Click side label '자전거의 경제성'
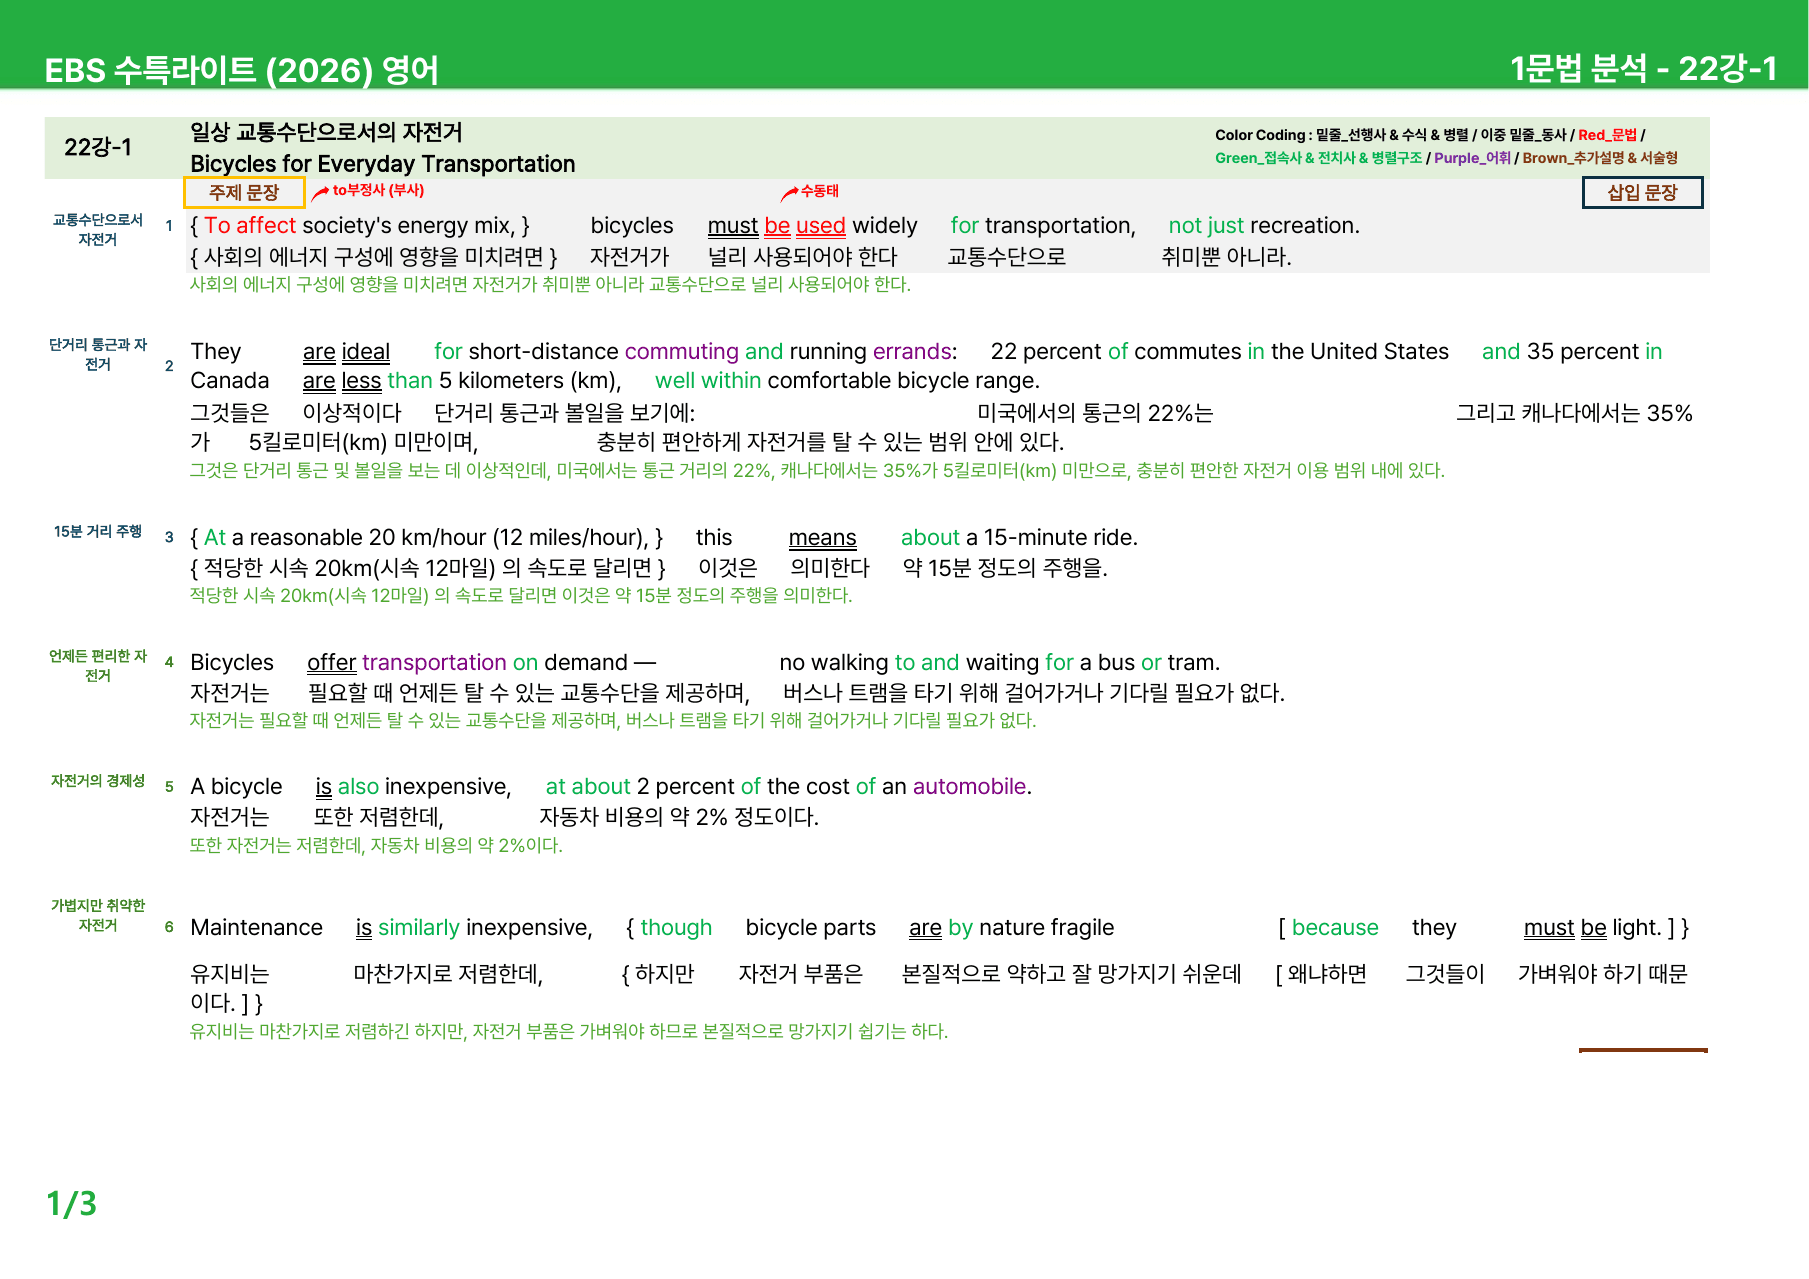Screen dimensions: 1809x1279 coord(98,781)
